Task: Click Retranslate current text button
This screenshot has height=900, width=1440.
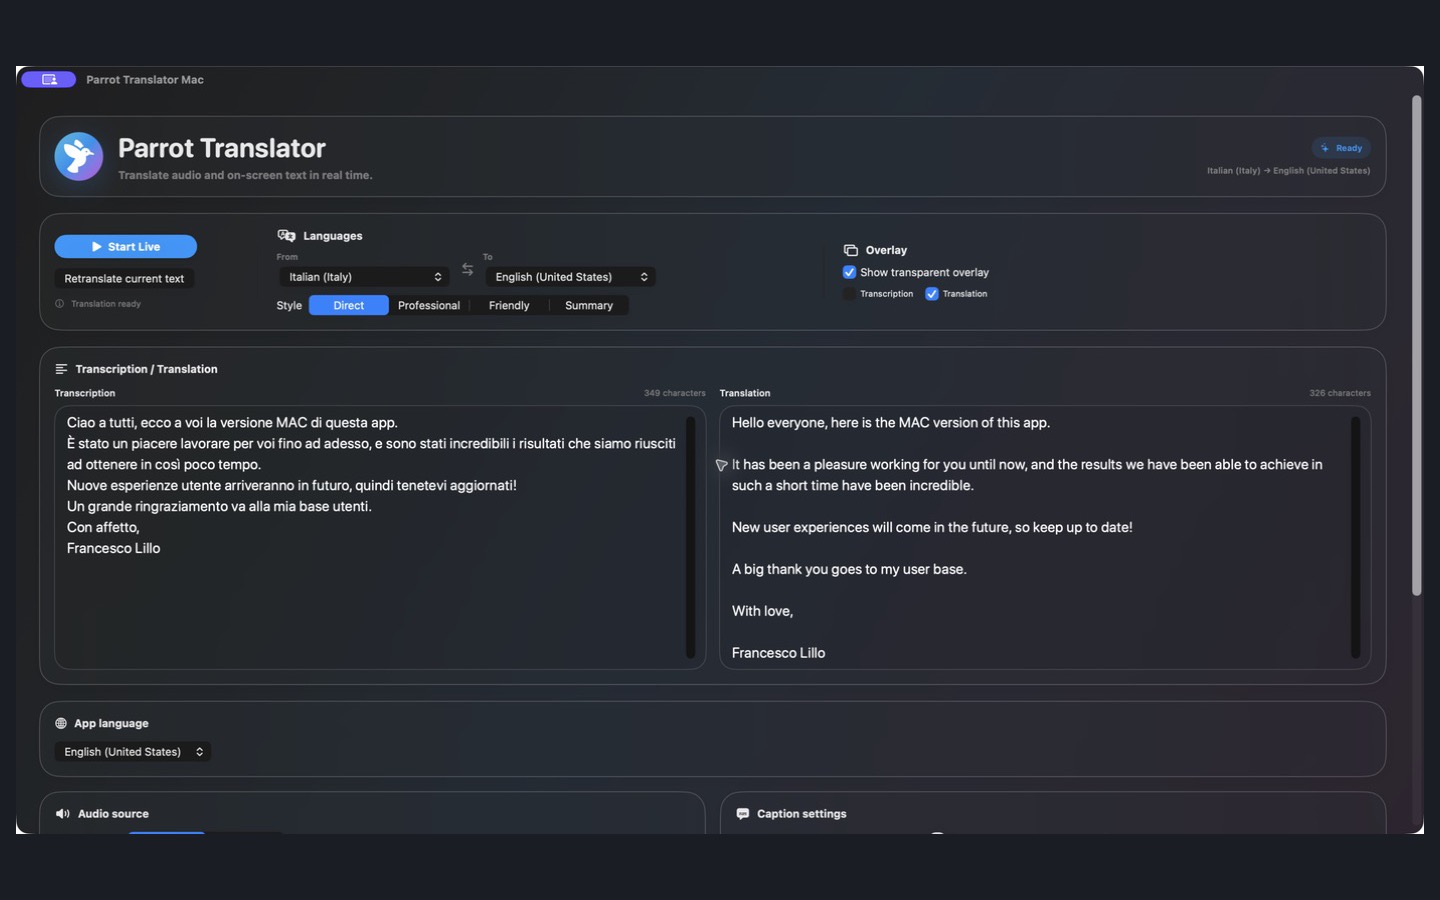Action: (x=125, y=279)
